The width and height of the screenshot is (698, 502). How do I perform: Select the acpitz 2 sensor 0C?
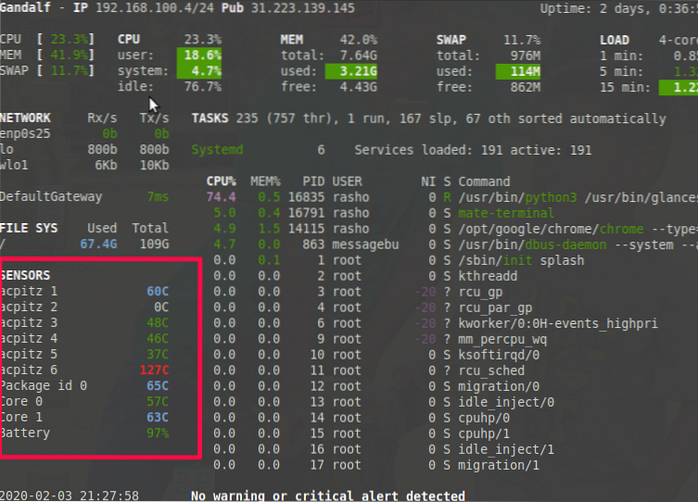pos(85,307)
